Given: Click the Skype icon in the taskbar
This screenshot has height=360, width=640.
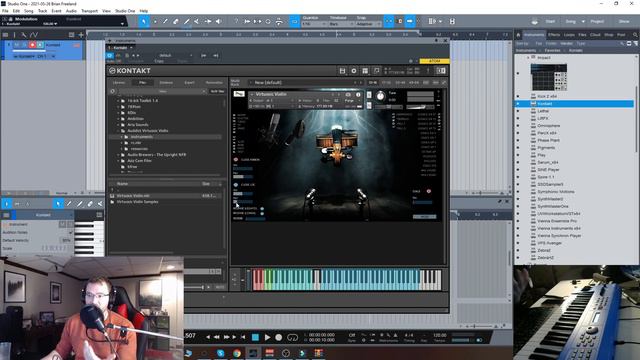Looking at the screenshot, I should [221, 353].
